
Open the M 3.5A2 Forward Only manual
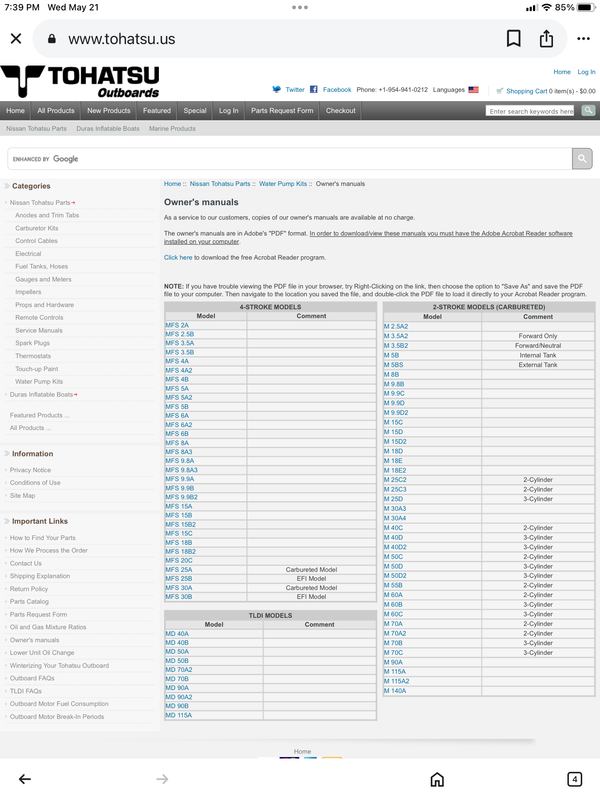pyautogui.click(x=396, y=336)
